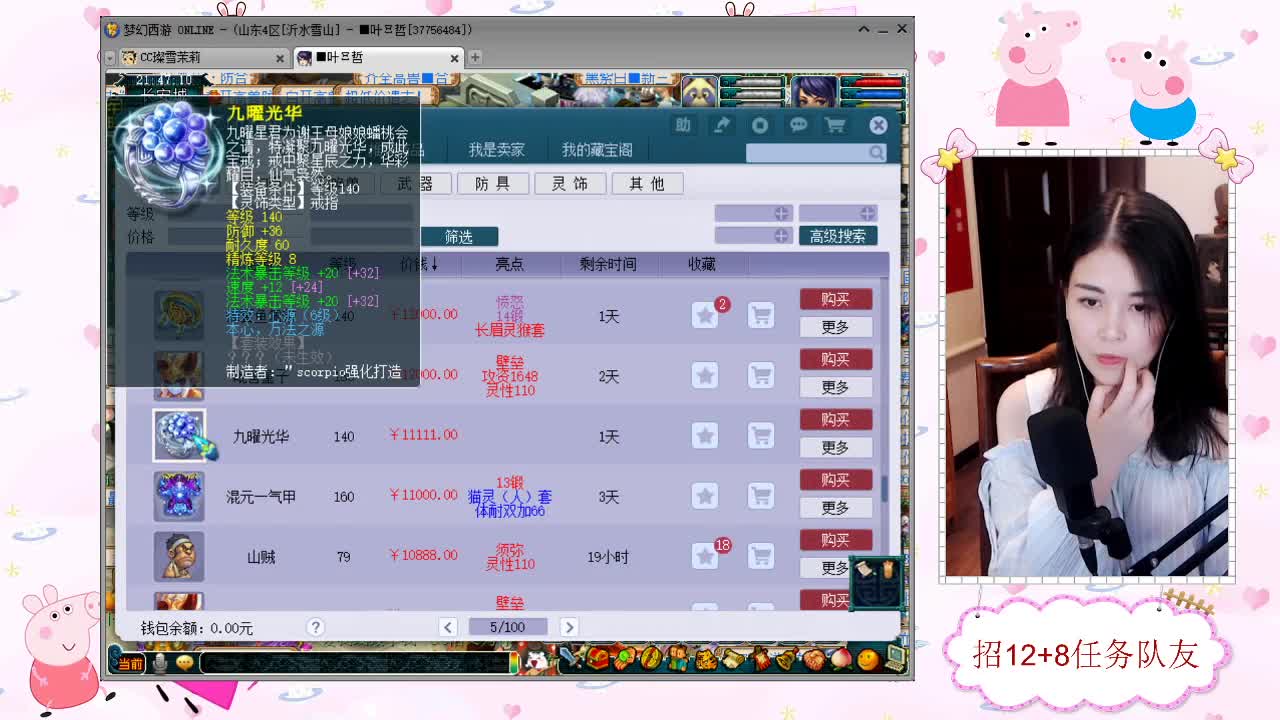Image resolution: width=1280 pixels, height=720 pixels.
Task: Open a new tab with the plus button
Action: tap(475, 57)
